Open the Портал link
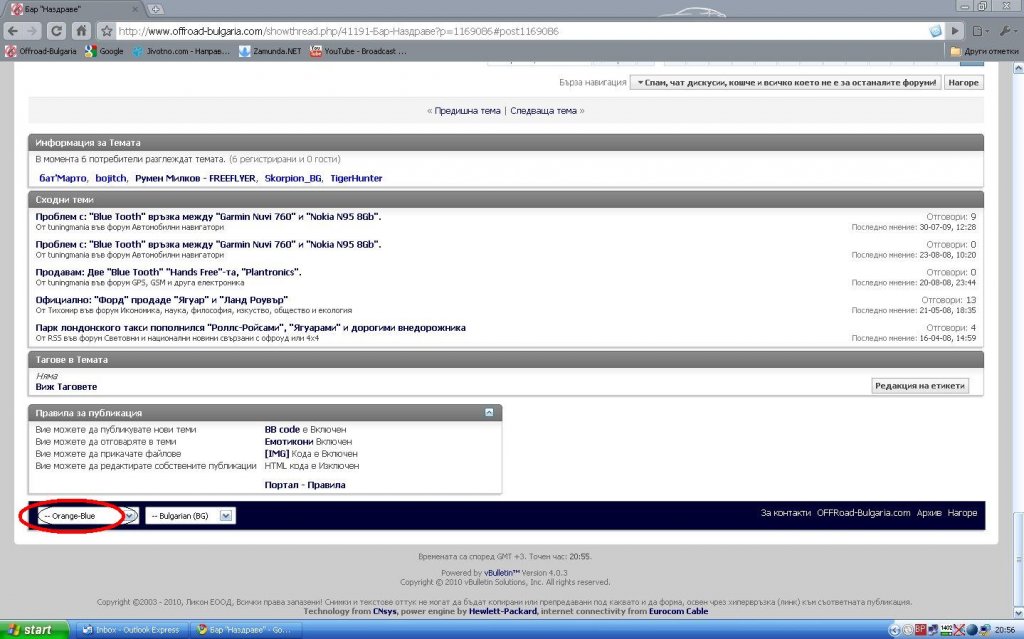The width and height of the screenshot is (1024, 639). pyautogui.click(x=281, y=485)
